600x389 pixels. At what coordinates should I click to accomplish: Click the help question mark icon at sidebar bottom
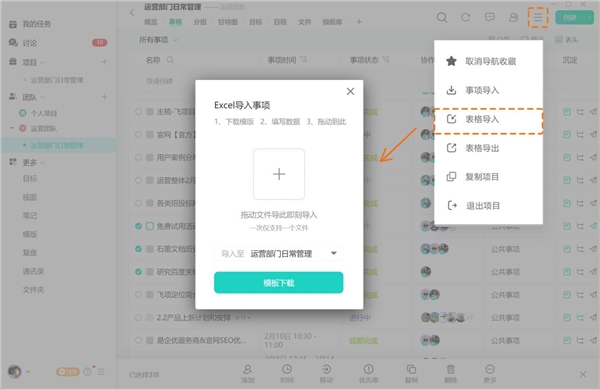[88, 372]
